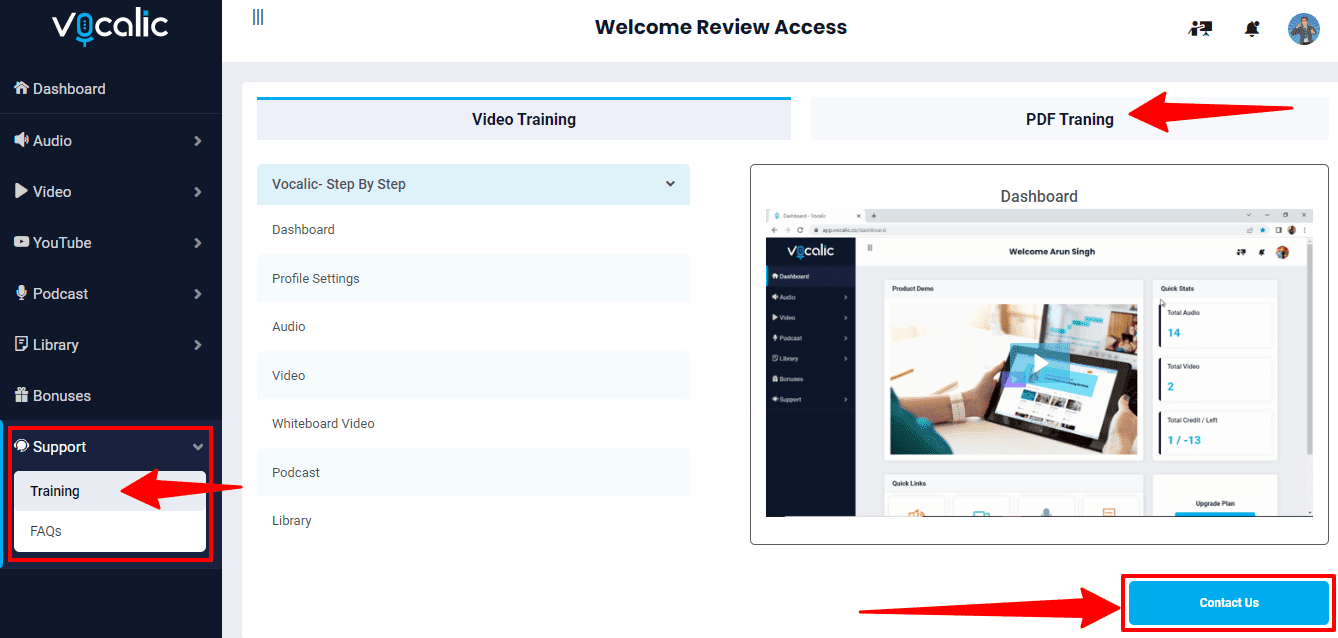Open the Video training lesson
Screen dimensions: 1338x638
[x=473, y=375]
